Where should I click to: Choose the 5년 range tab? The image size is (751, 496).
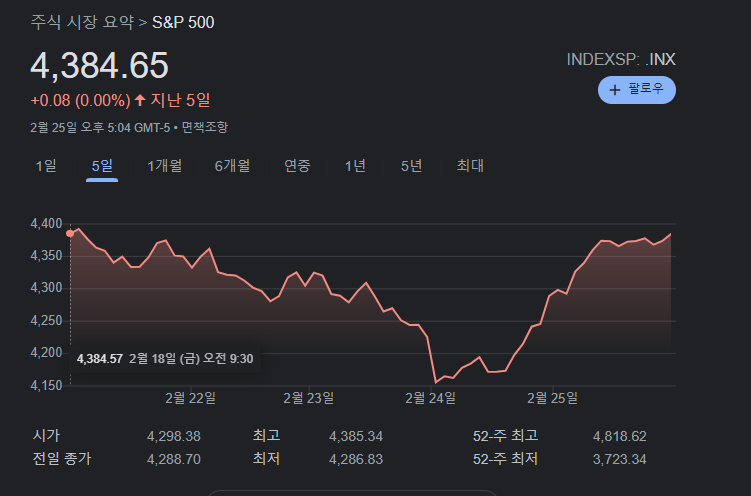click(411, 166)
